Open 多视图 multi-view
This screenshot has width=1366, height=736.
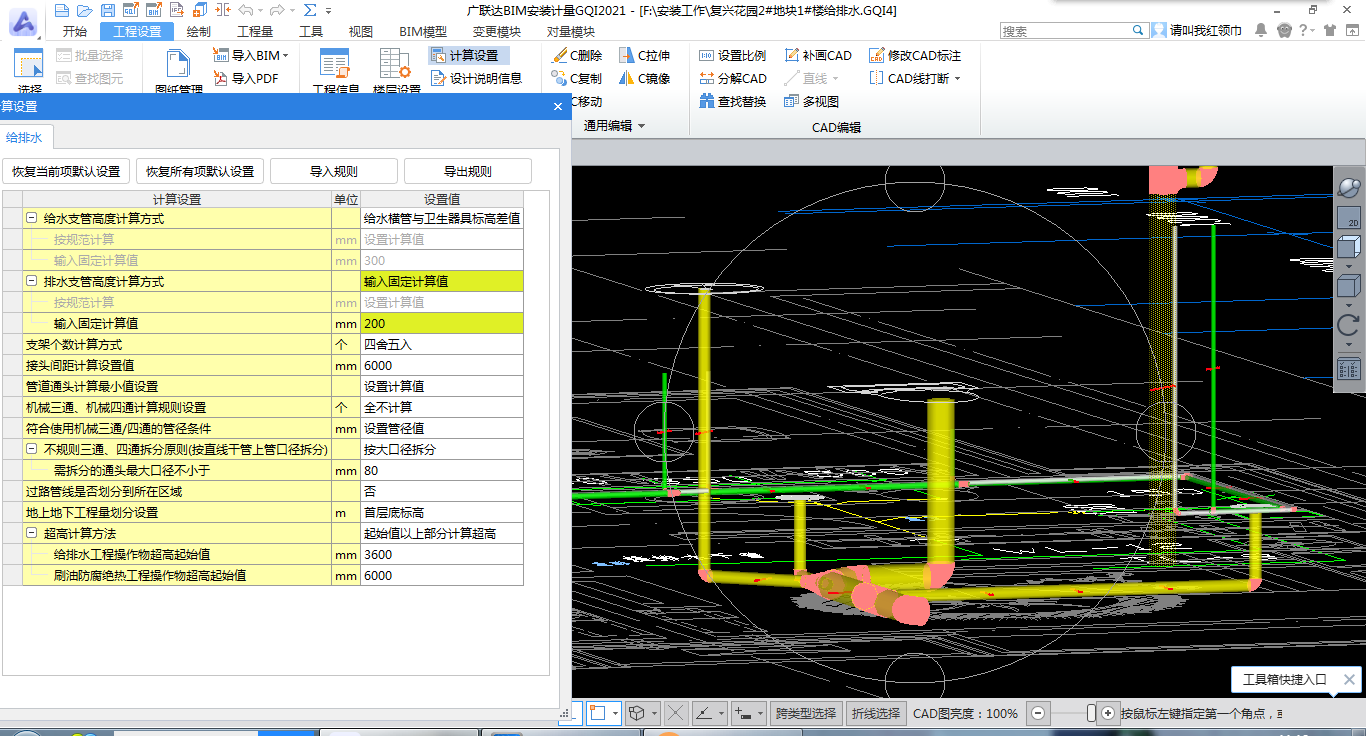click(x=811, y=102)
